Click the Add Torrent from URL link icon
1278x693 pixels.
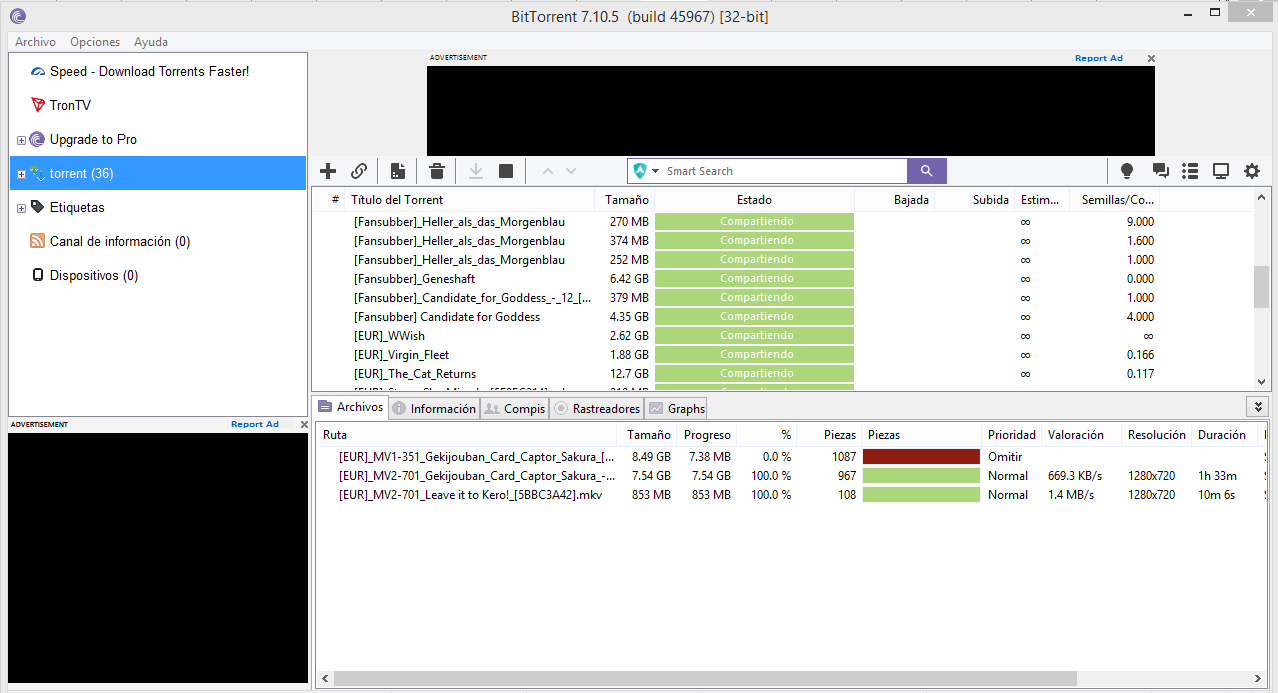(358, 171)
